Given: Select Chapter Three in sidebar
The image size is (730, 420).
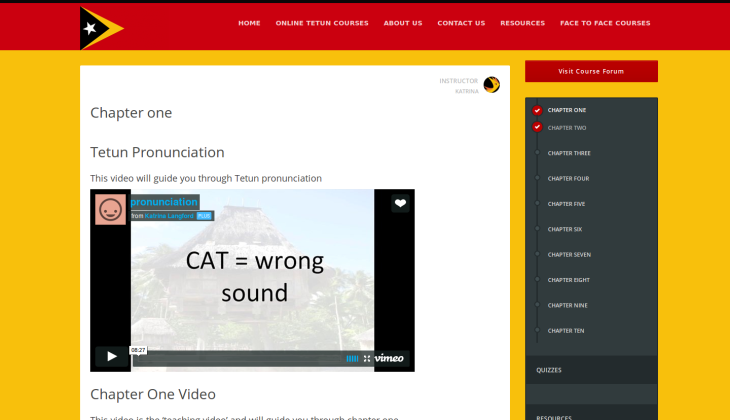Looking at the screenshot, I should (569, 153).
